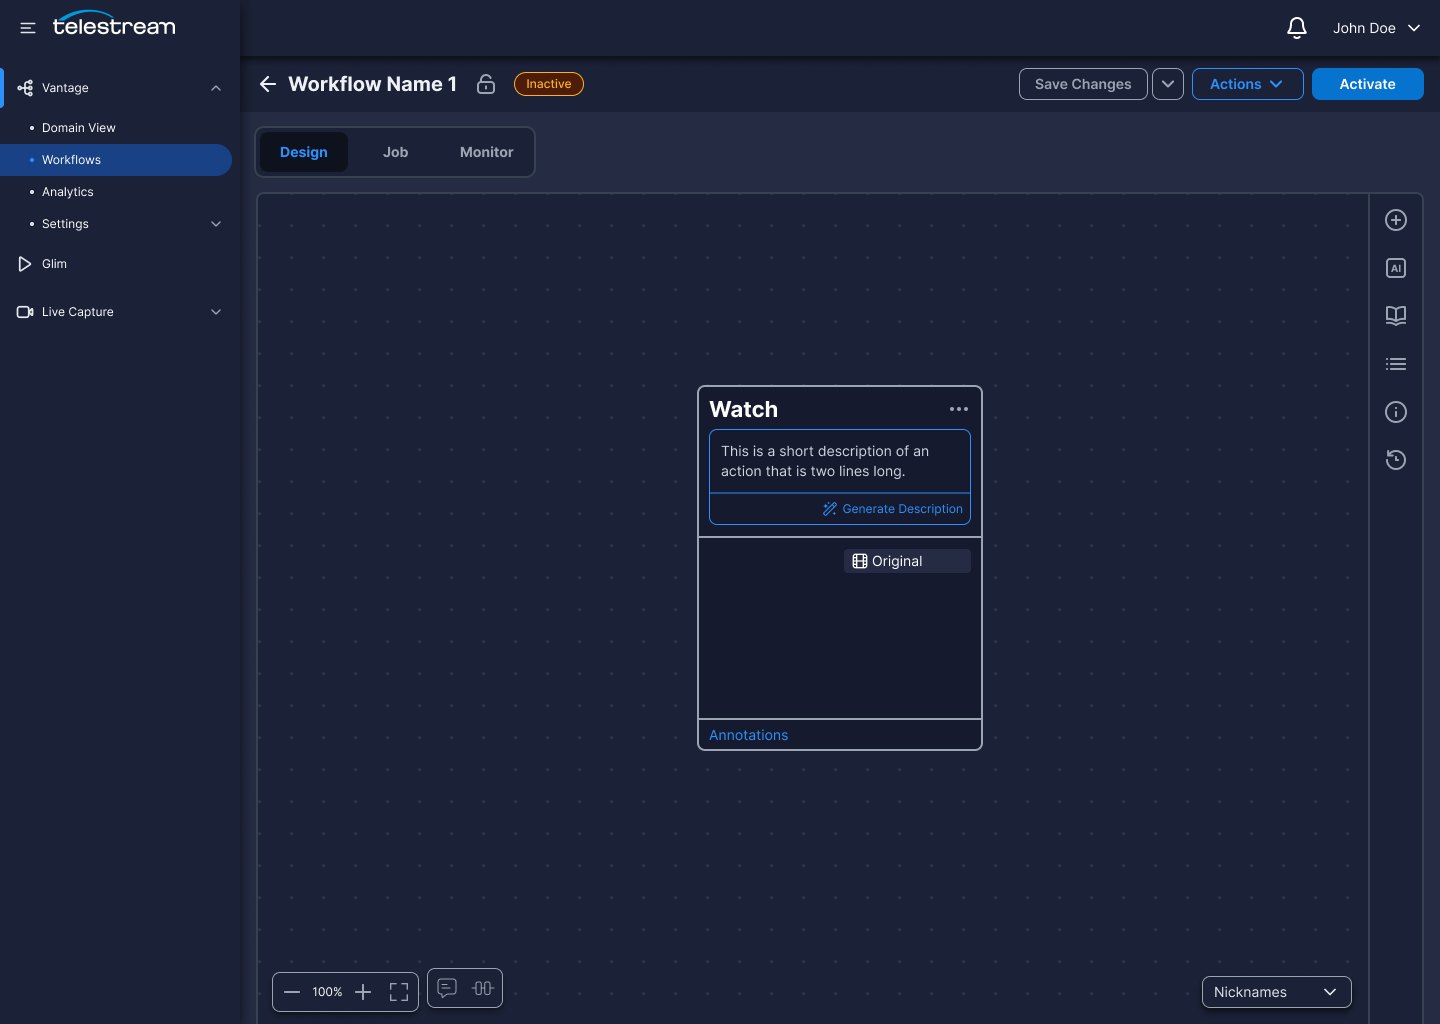Switch to the Monitor tab
Viewport: 1440px width, 1024px height.
[487, 152]
